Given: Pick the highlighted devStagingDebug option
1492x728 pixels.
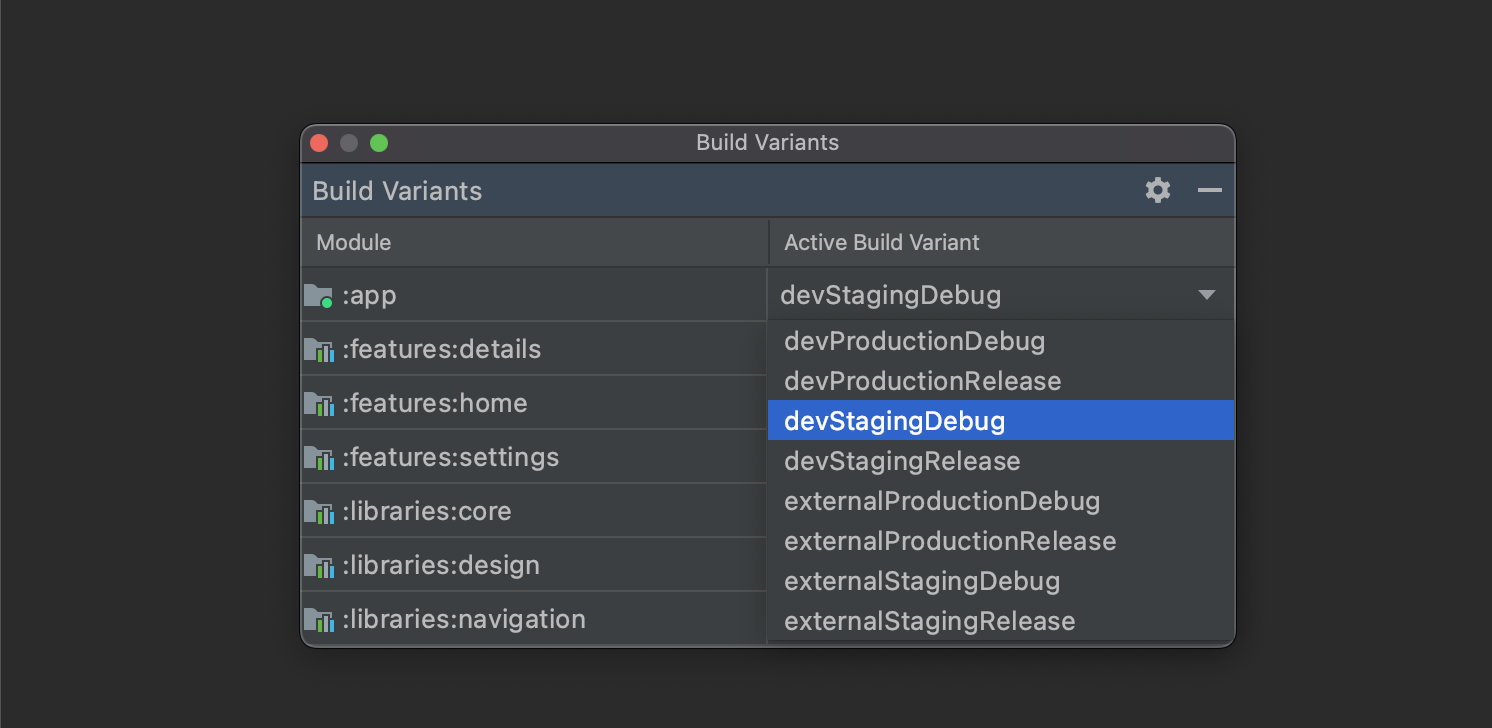Looking at the screenshot, I should click(x=894, y=421).
